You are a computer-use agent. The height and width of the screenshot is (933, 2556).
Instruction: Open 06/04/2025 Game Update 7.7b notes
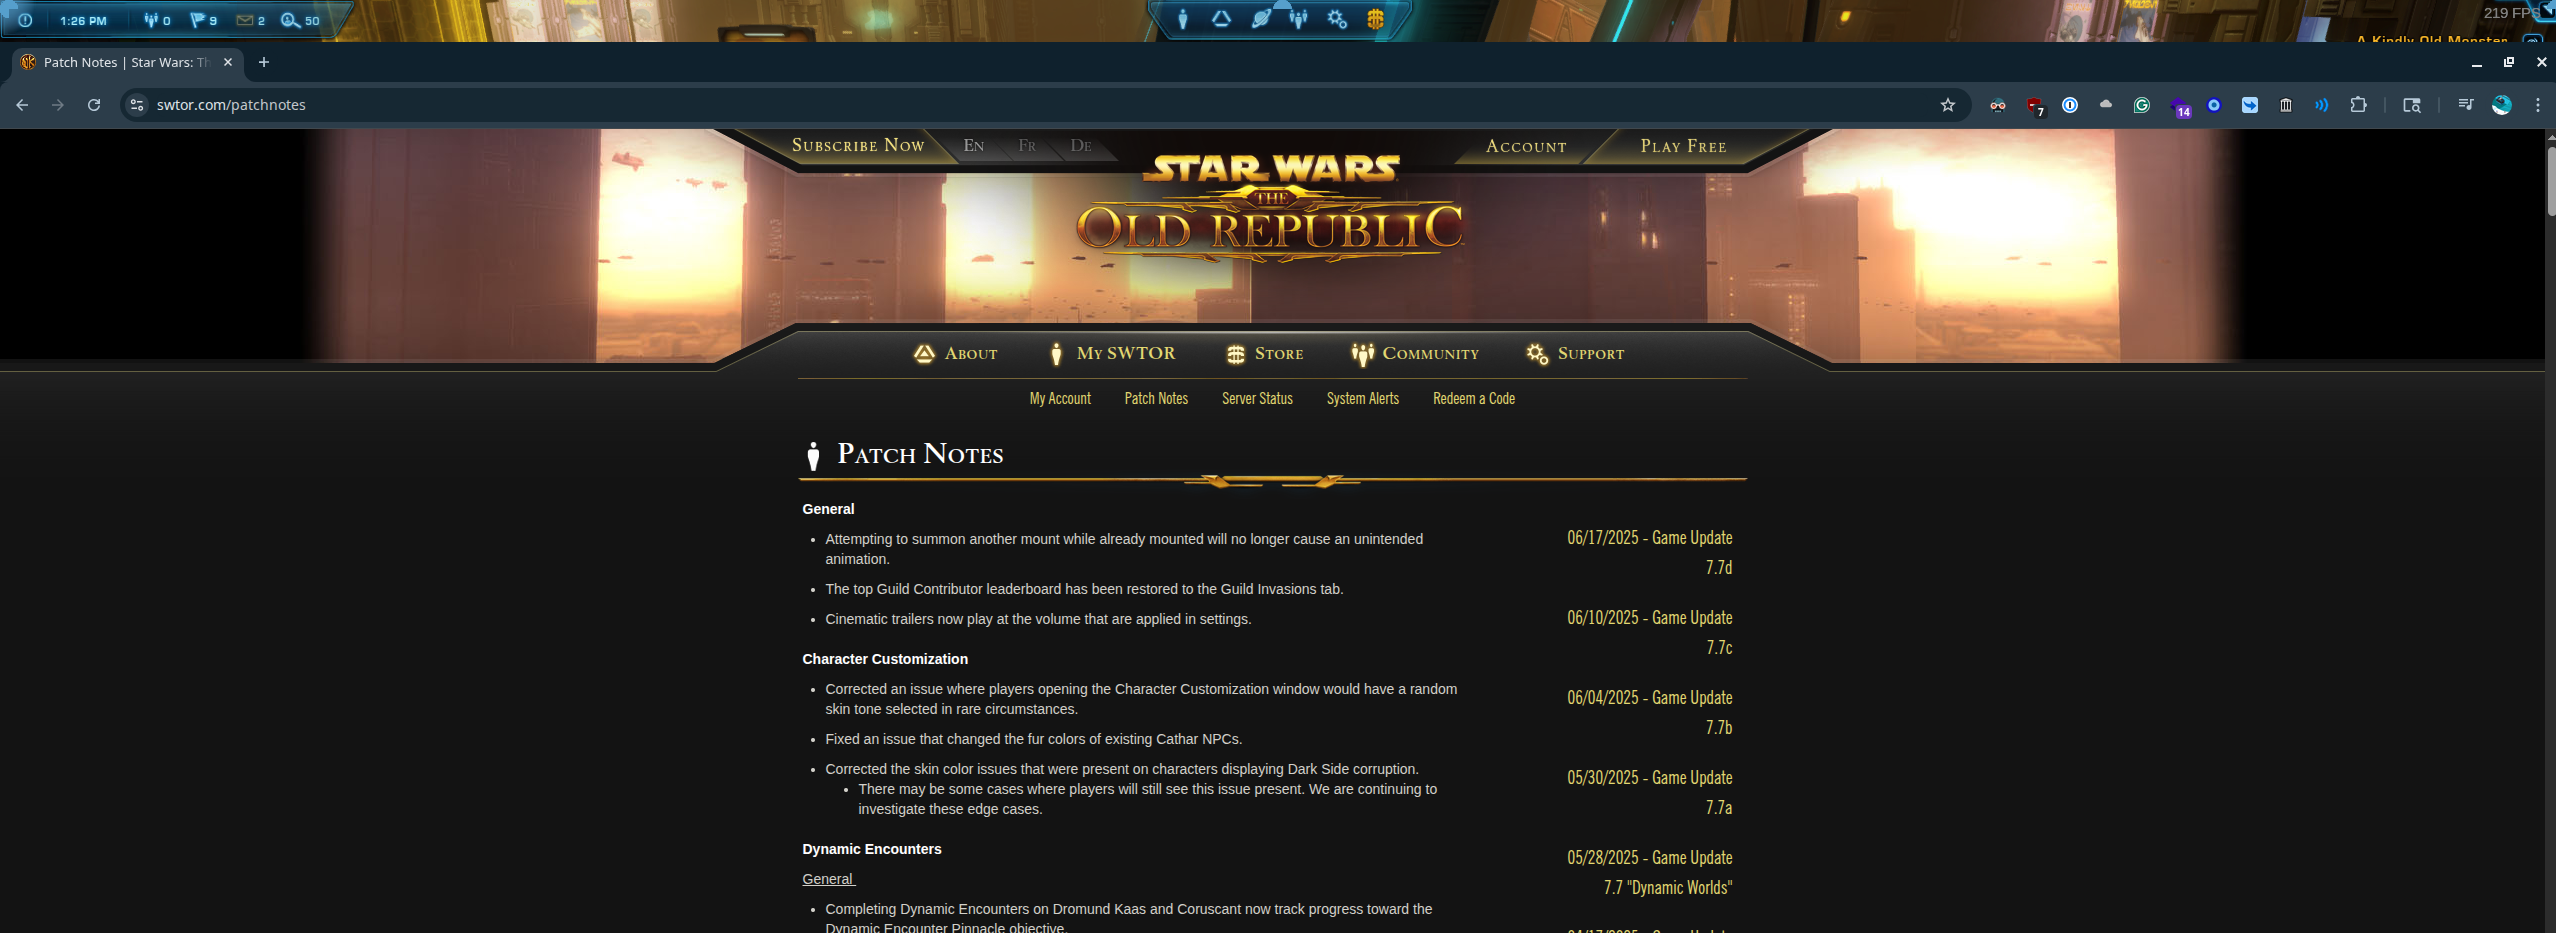point(1650,712)
